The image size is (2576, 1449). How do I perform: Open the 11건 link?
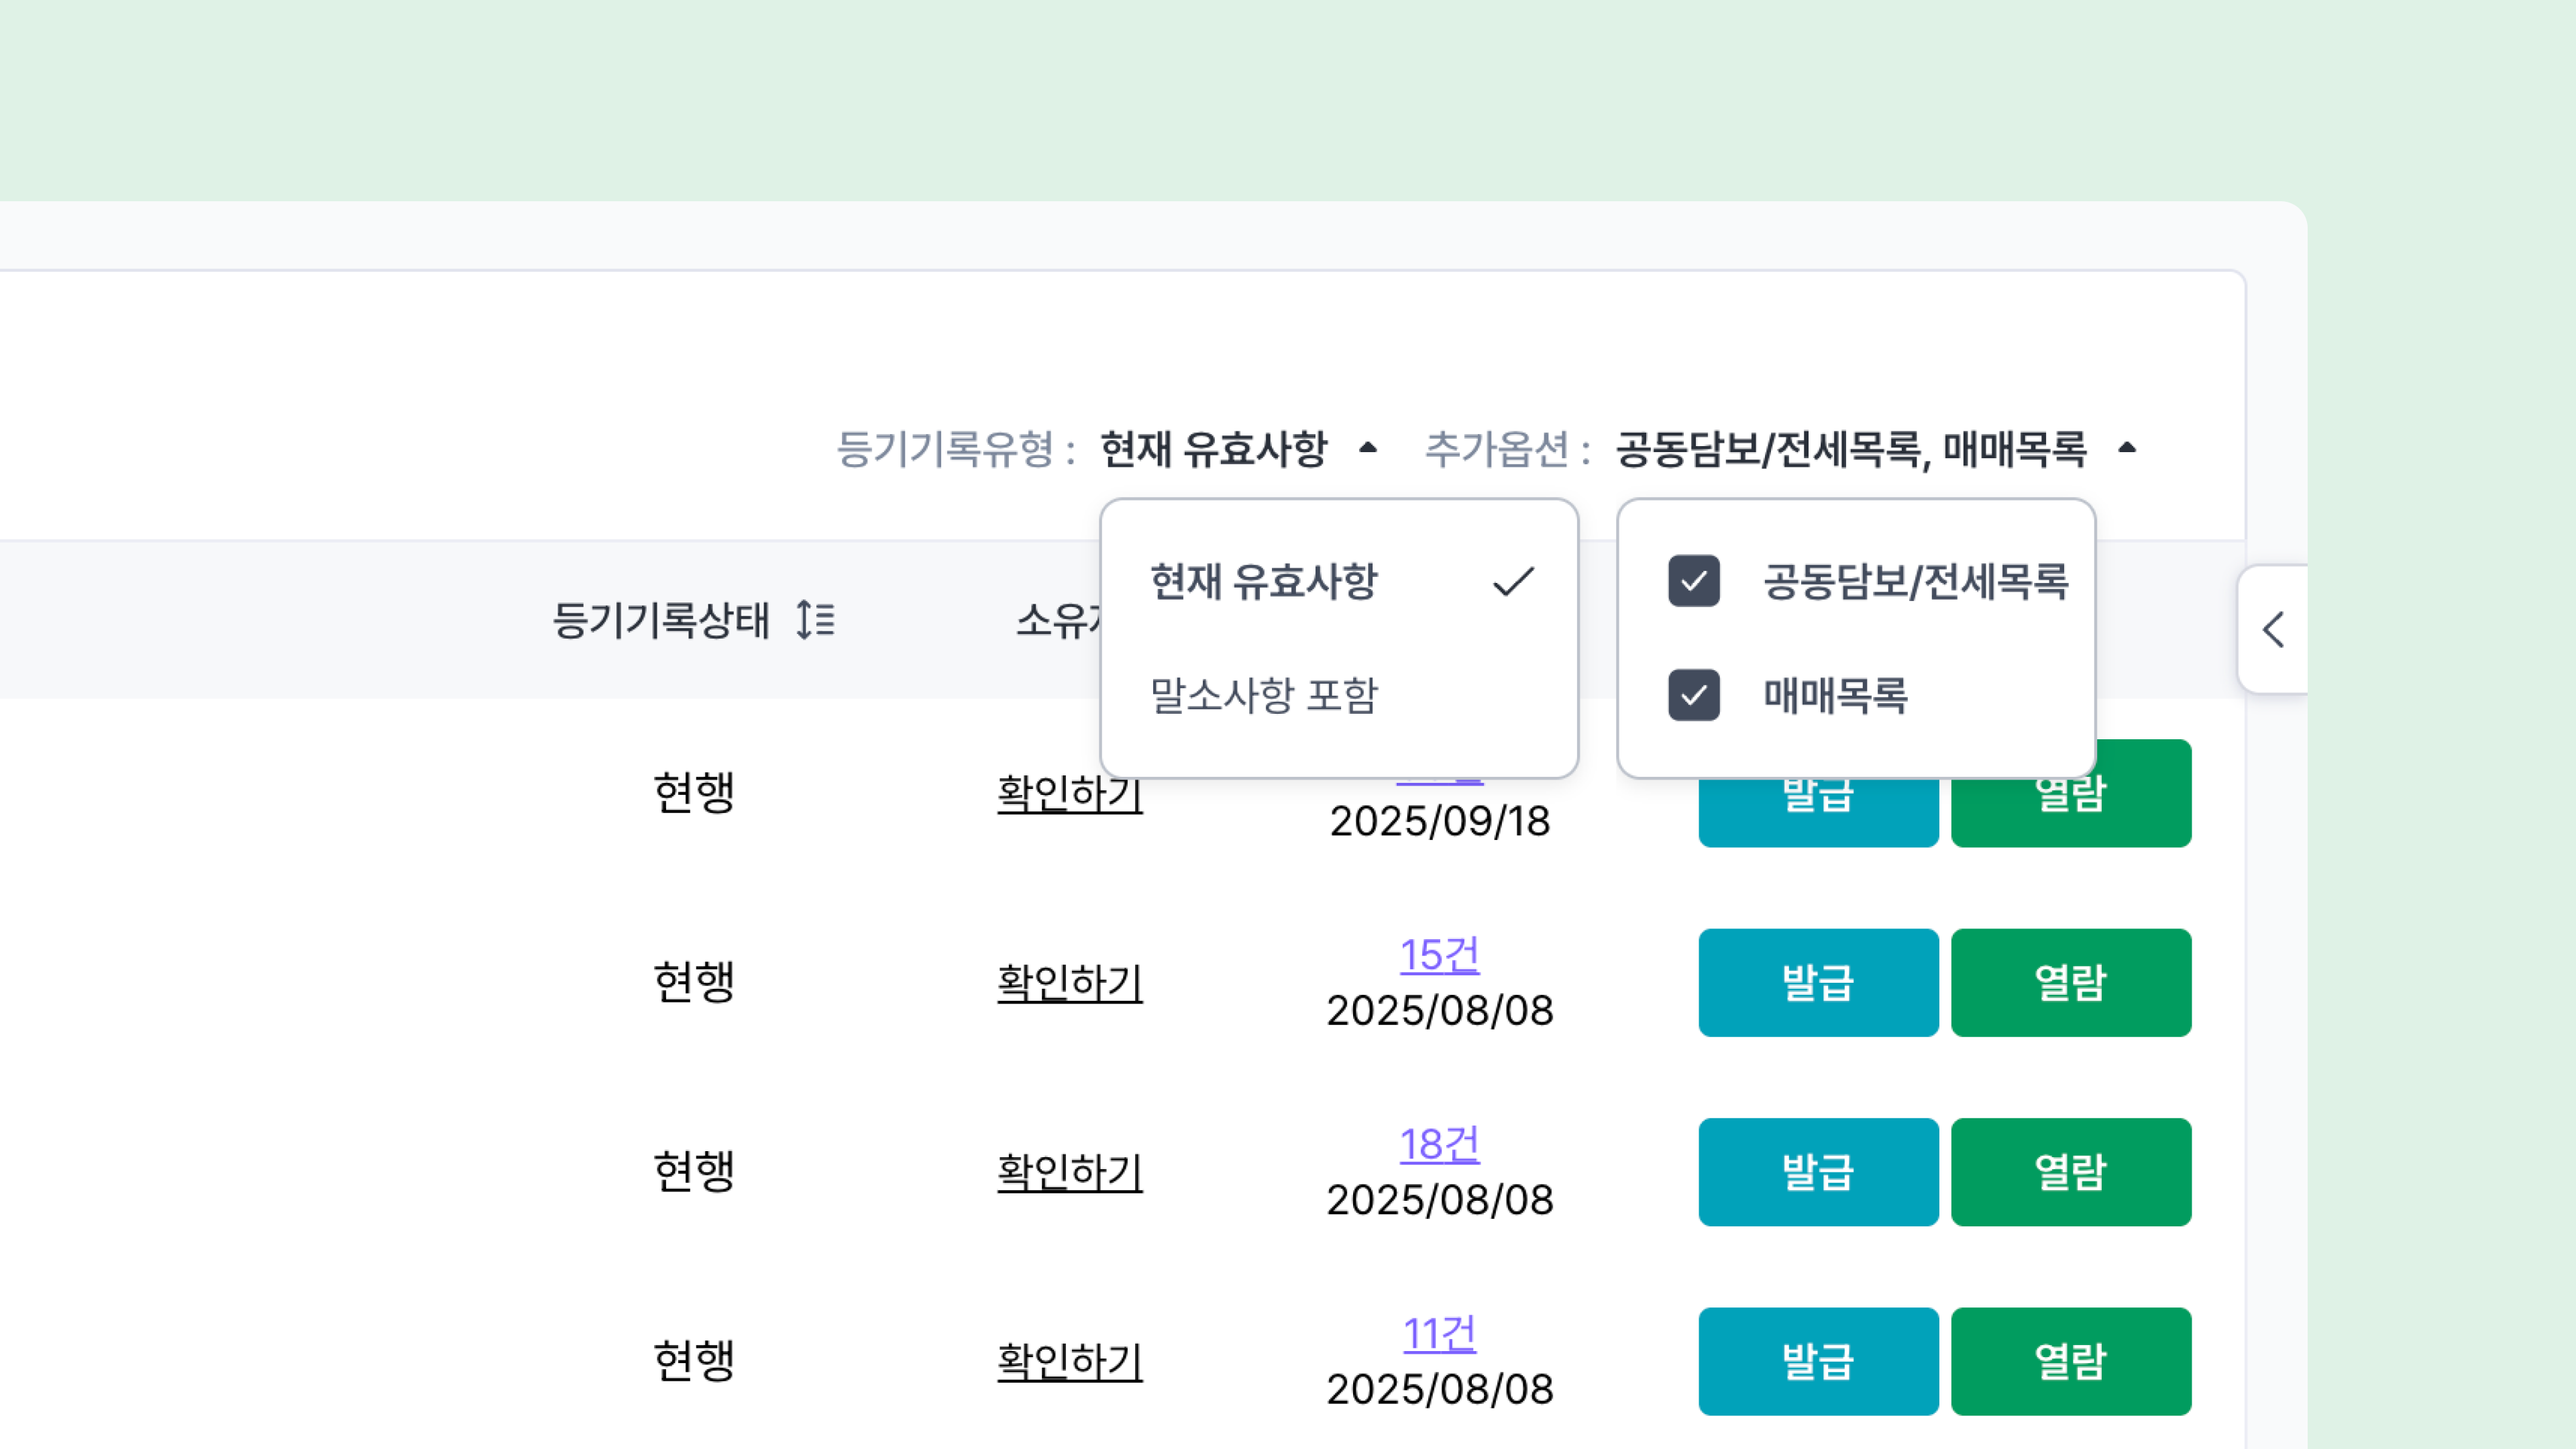1439,1333
